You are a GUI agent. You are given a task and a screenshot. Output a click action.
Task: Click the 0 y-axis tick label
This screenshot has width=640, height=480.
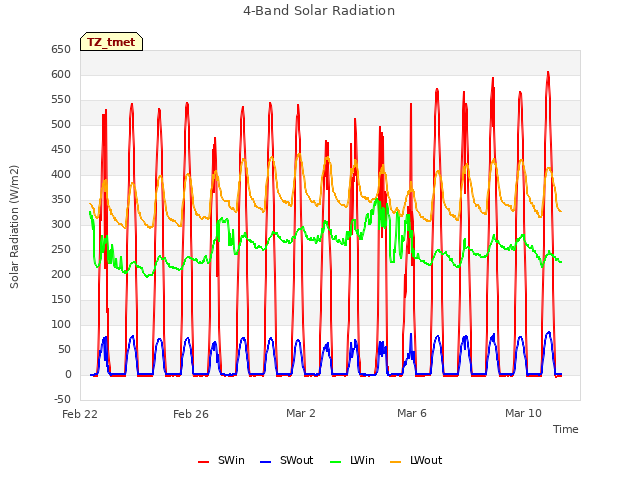pos(68,375)
